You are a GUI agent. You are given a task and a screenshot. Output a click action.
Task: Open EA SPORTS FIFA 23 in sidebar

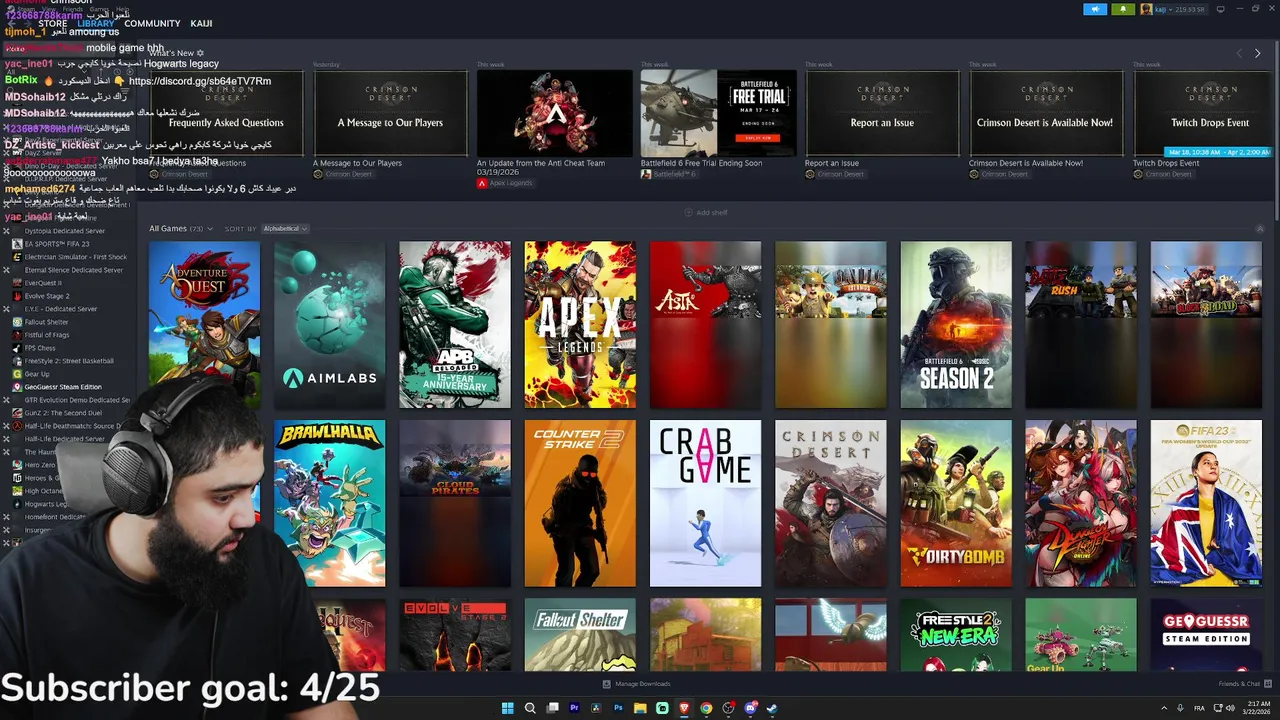tap(57, 244)
